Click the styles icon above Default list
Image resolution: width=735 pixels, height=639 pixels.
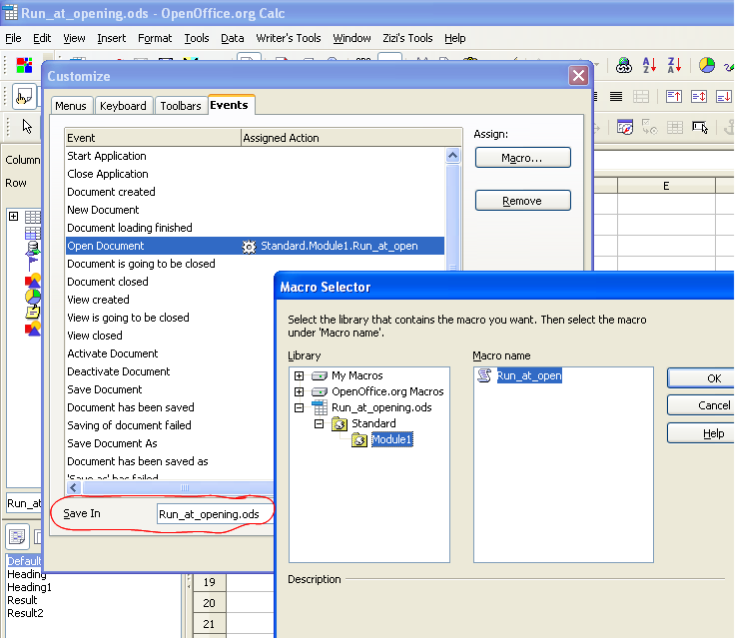click(17, 536)
